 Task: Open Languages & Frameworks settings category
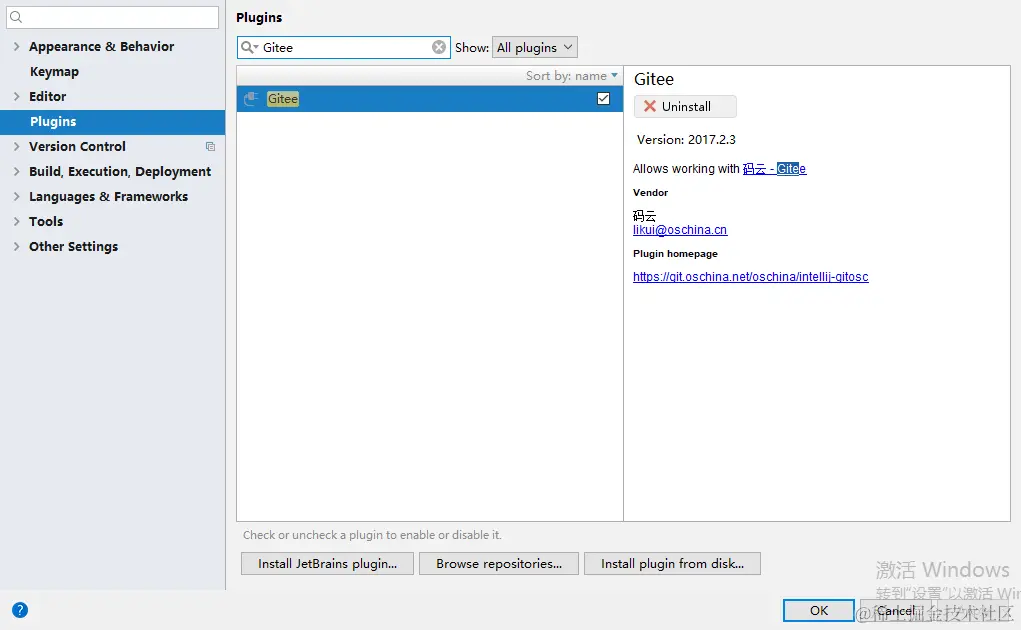(x=108, y=197)
